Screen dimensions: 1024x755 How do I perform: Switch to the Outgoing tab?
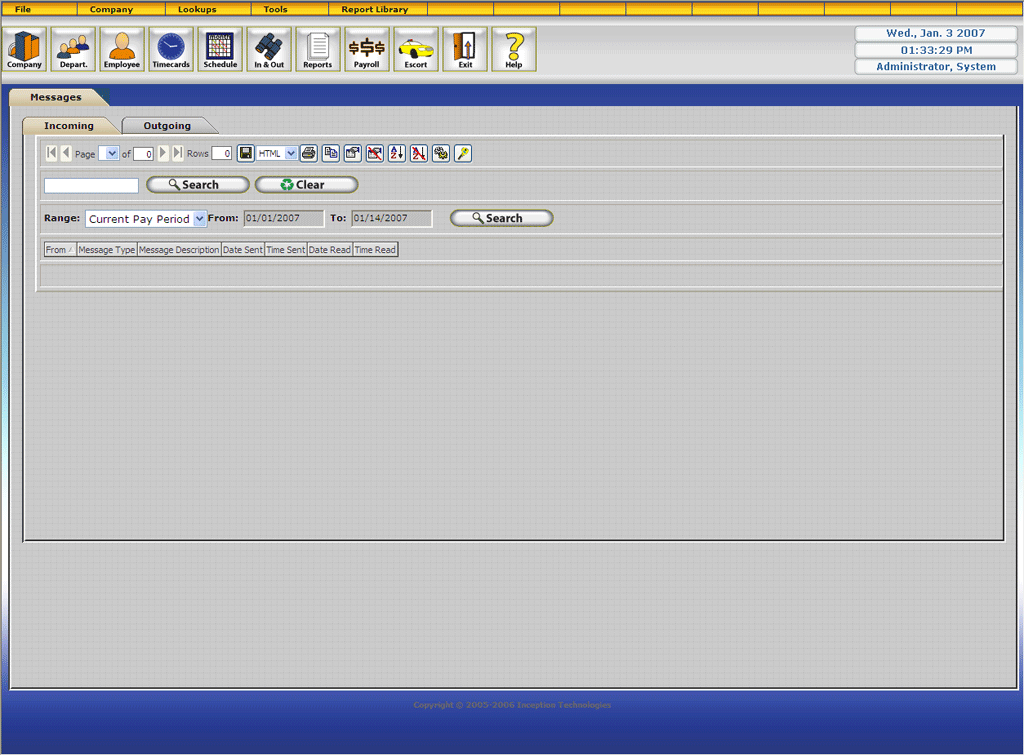click(167, 126)
